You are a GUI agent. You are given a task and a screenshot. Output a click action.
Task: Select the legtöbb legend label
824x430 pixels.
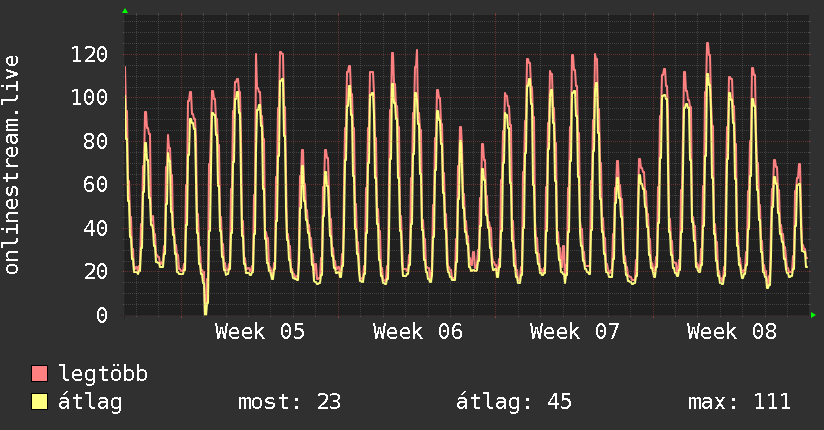[103, 373]
